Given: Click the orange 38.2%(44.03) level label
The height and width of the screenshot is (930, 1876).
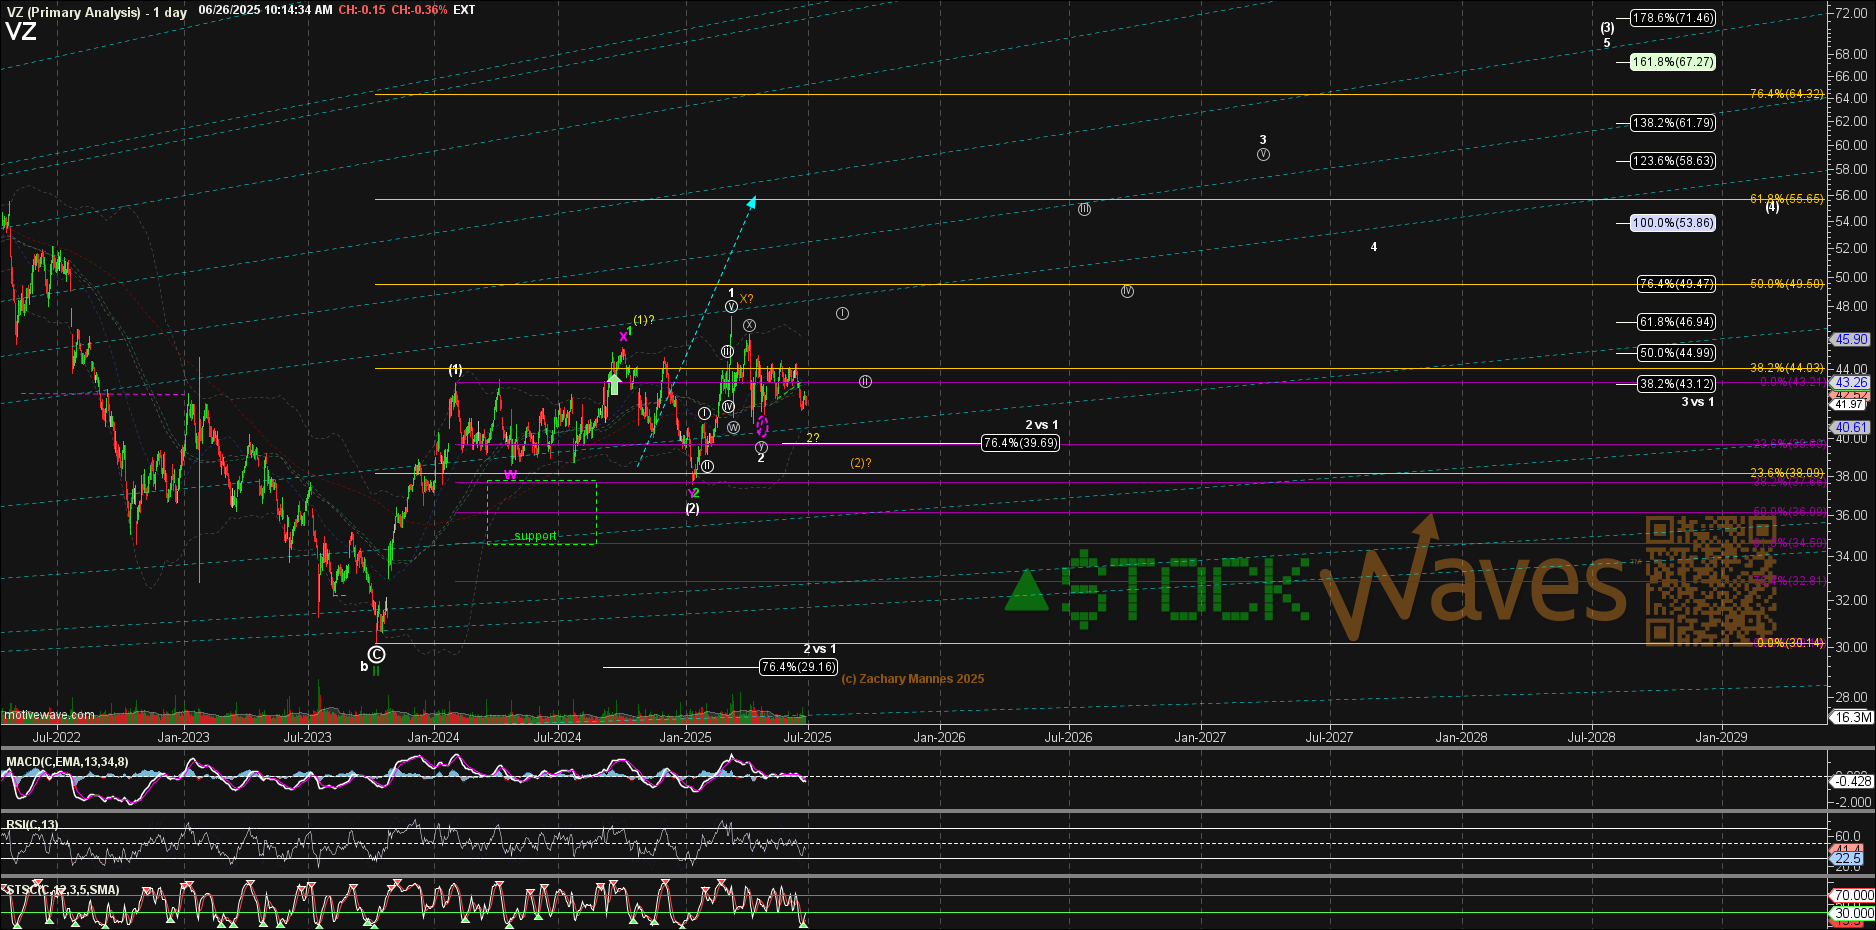Looking at the screenshot, I should pyautogui.click(x=1786, y=368).
